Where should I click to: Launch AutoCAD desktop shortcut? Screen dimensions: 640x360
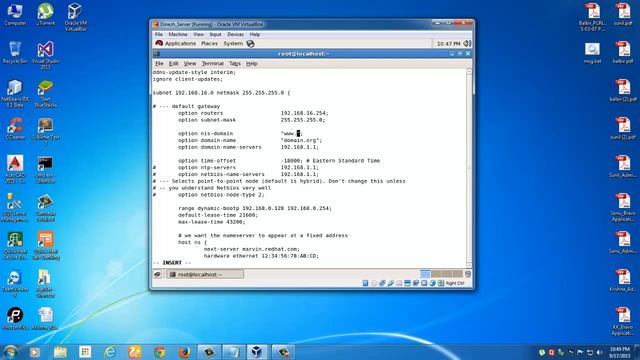coord(15,169)
